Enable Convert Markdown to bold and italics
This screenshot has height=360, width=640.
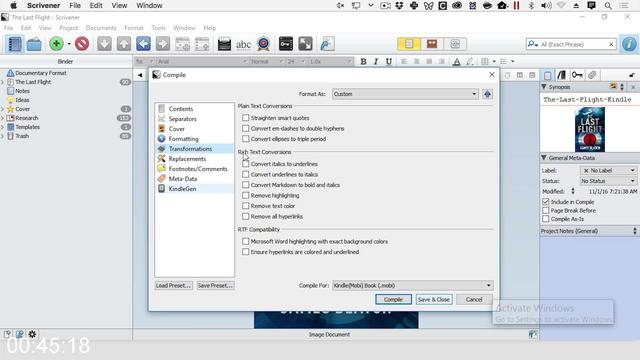(245, 185)
